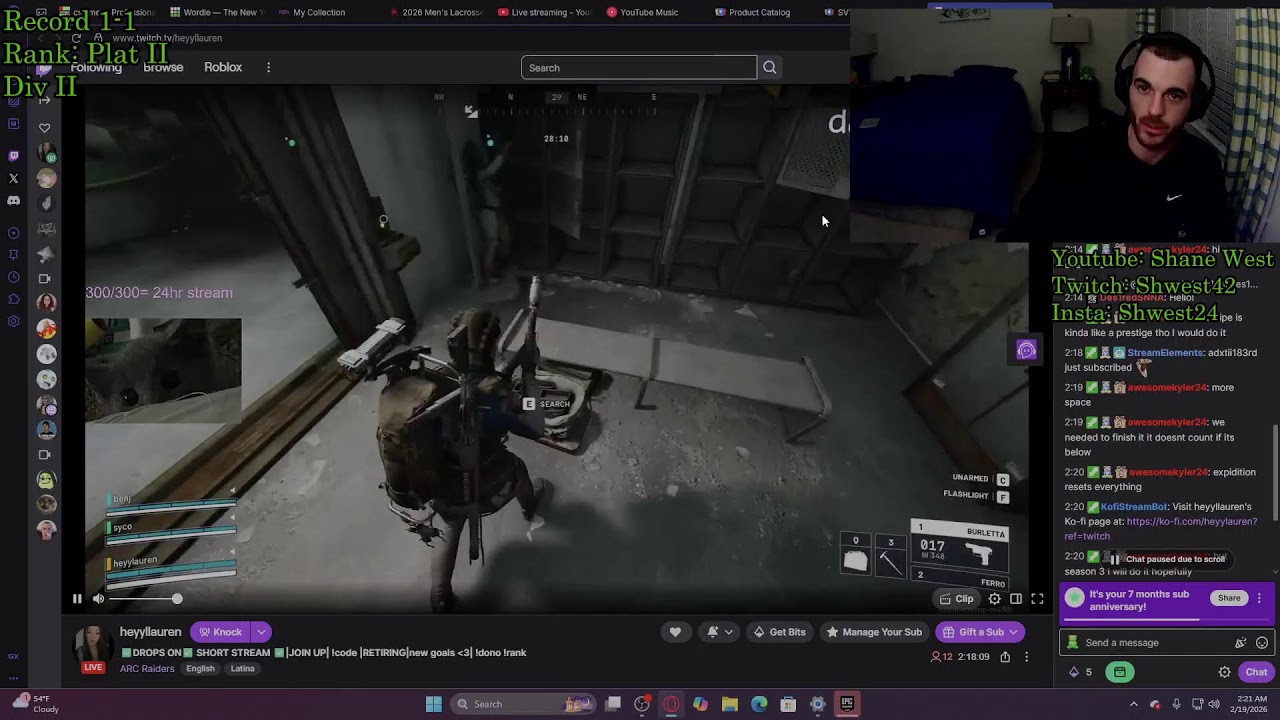1280x720 pixels.
Task: Reload the page with the refresh button
Action: 76,38
